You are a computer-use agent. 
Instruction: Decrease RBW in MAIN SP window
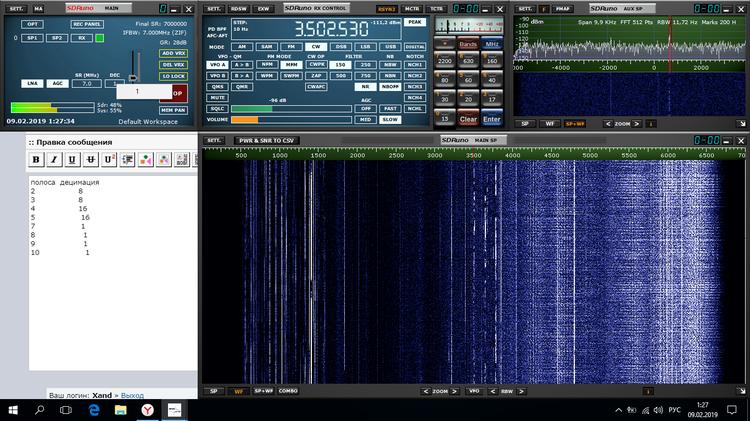tap(493, 391)
